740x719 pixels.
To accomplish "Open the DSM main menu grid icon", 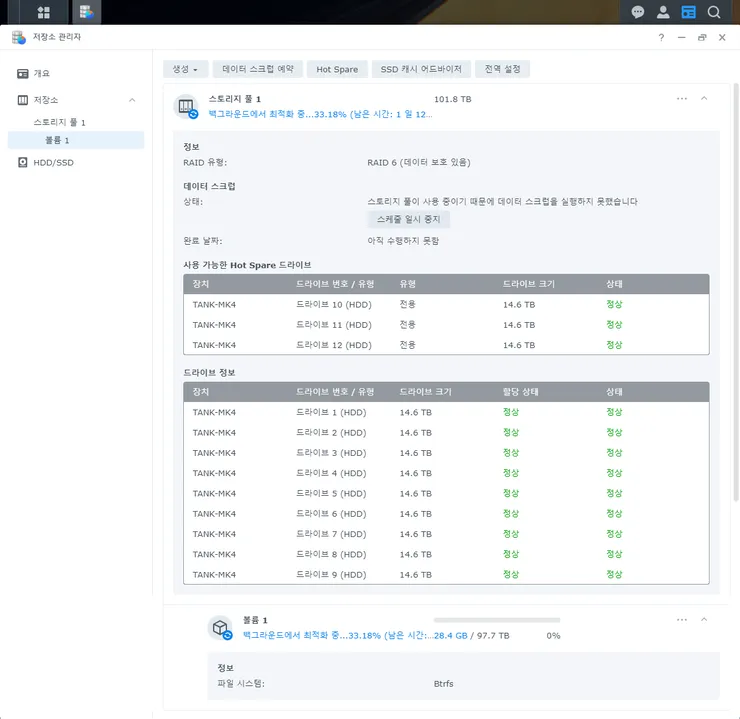I will 43,12.
